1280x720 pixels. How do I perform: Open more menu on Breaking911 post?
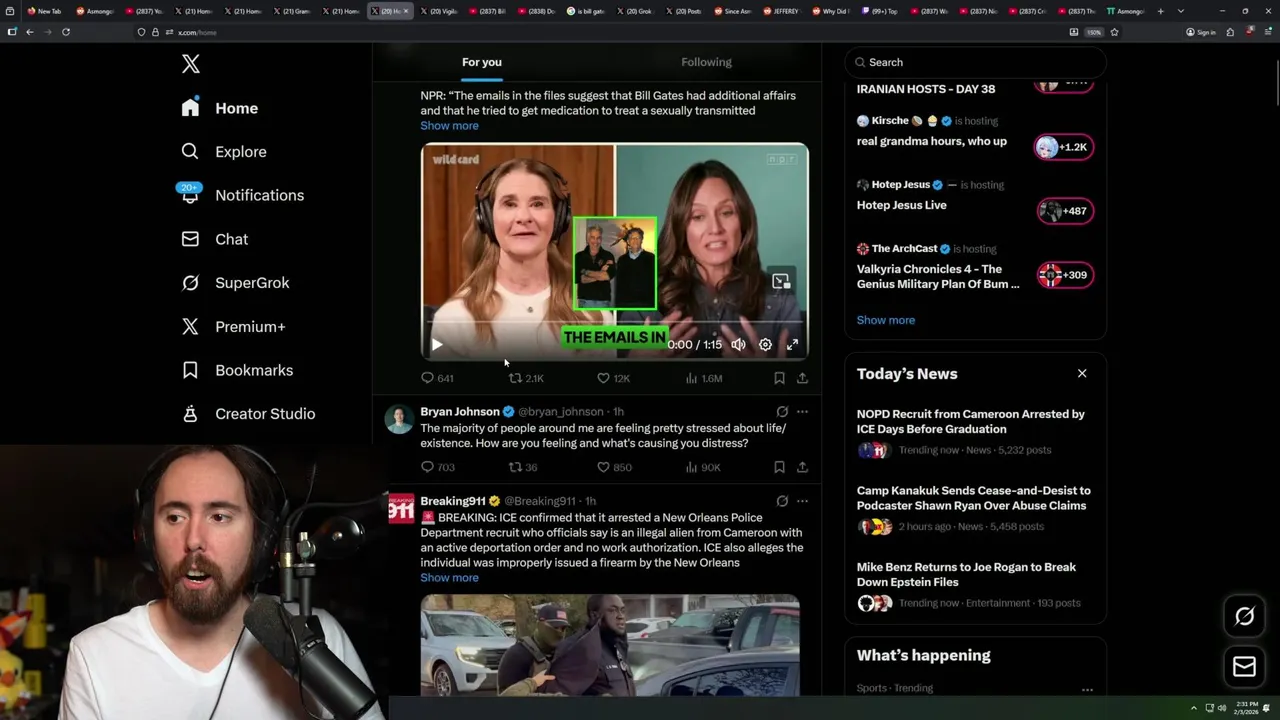(x=802, y=501)
